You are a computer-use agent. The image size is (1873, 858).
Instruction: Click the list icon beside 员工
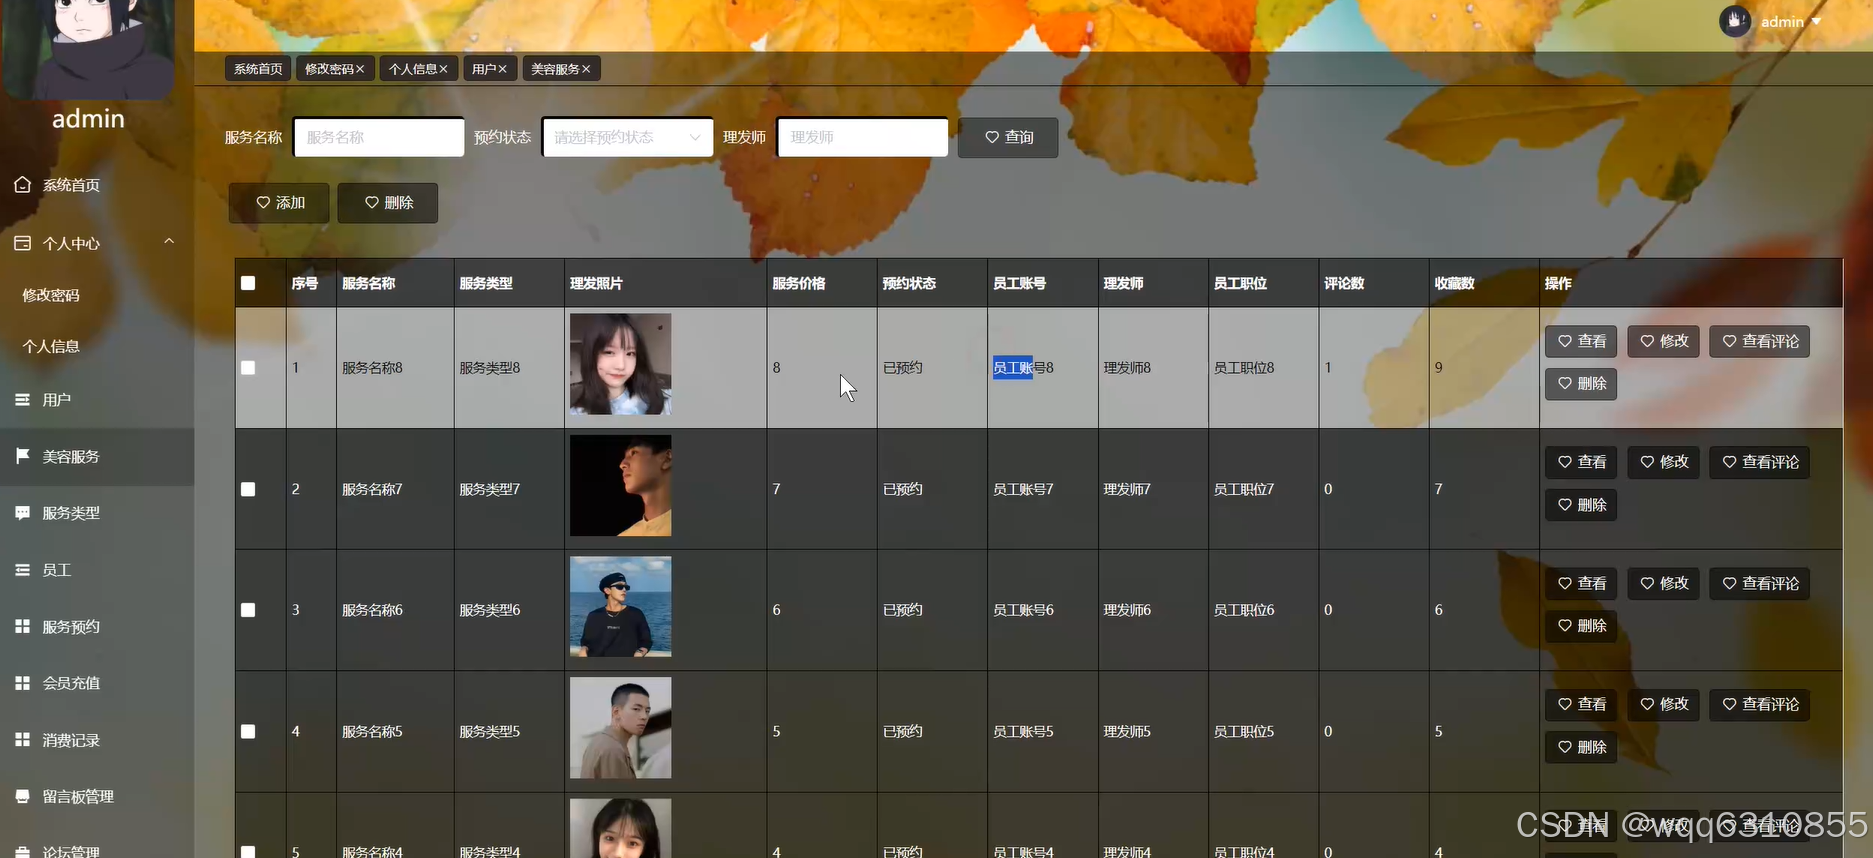22,570
